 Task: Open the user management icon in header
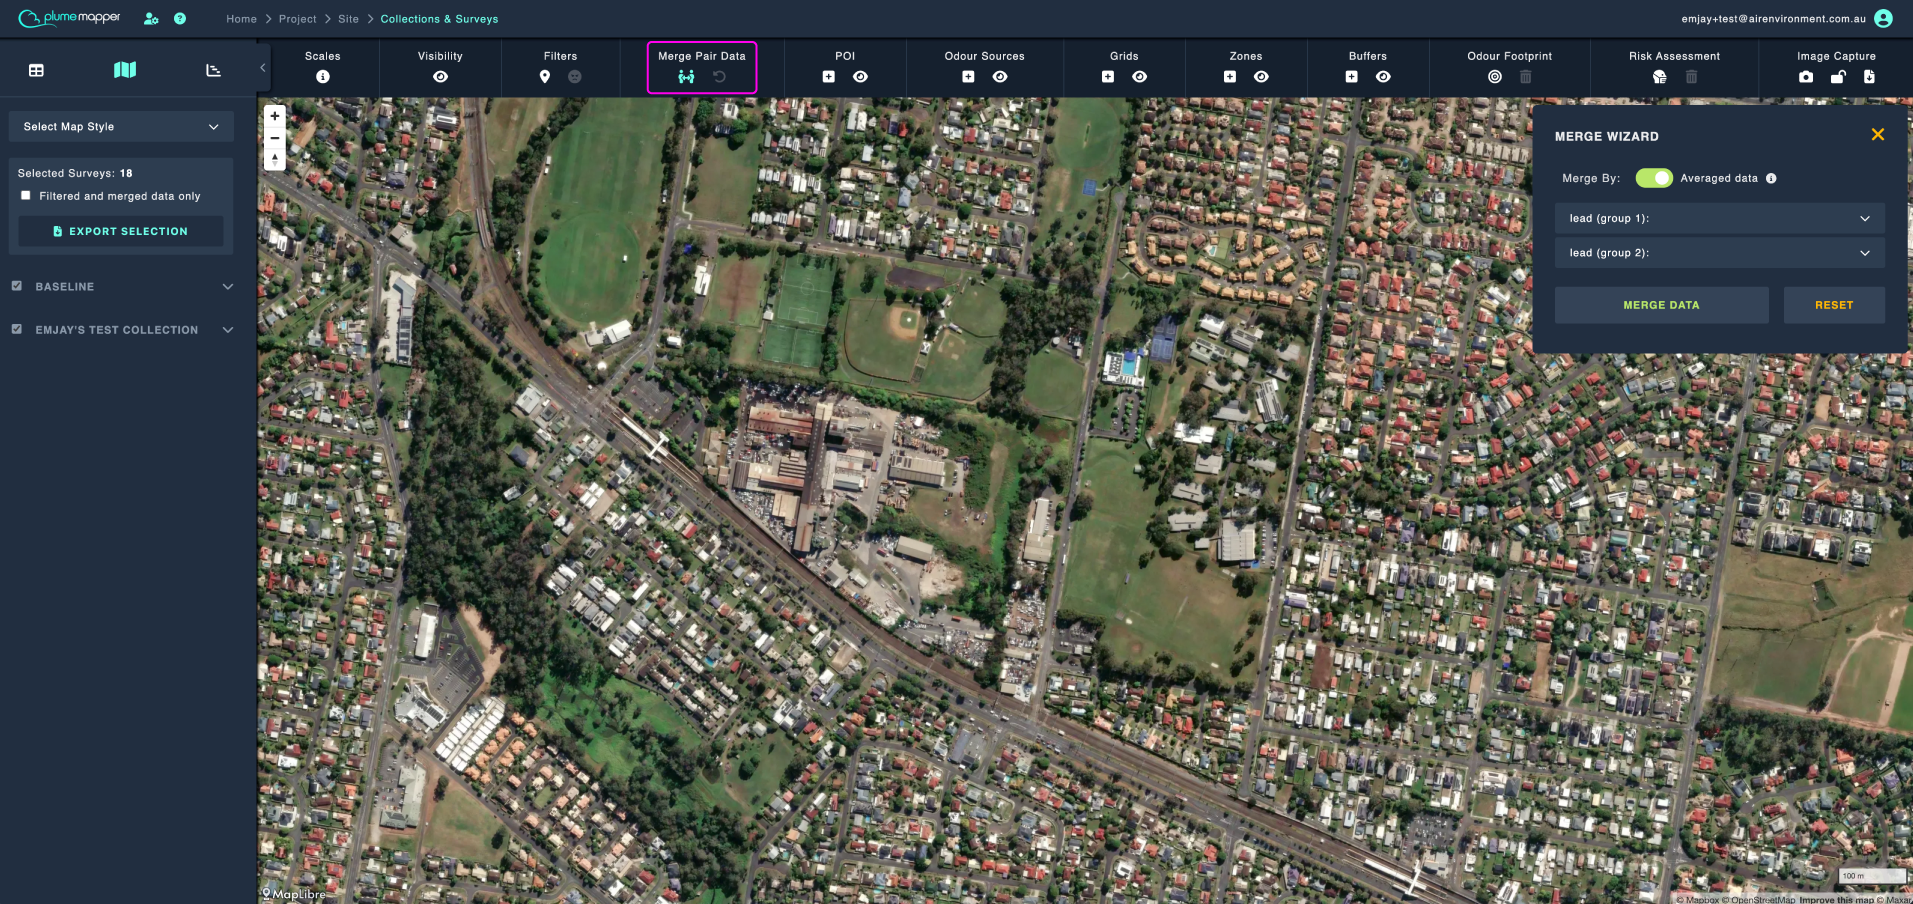[151, 19]
